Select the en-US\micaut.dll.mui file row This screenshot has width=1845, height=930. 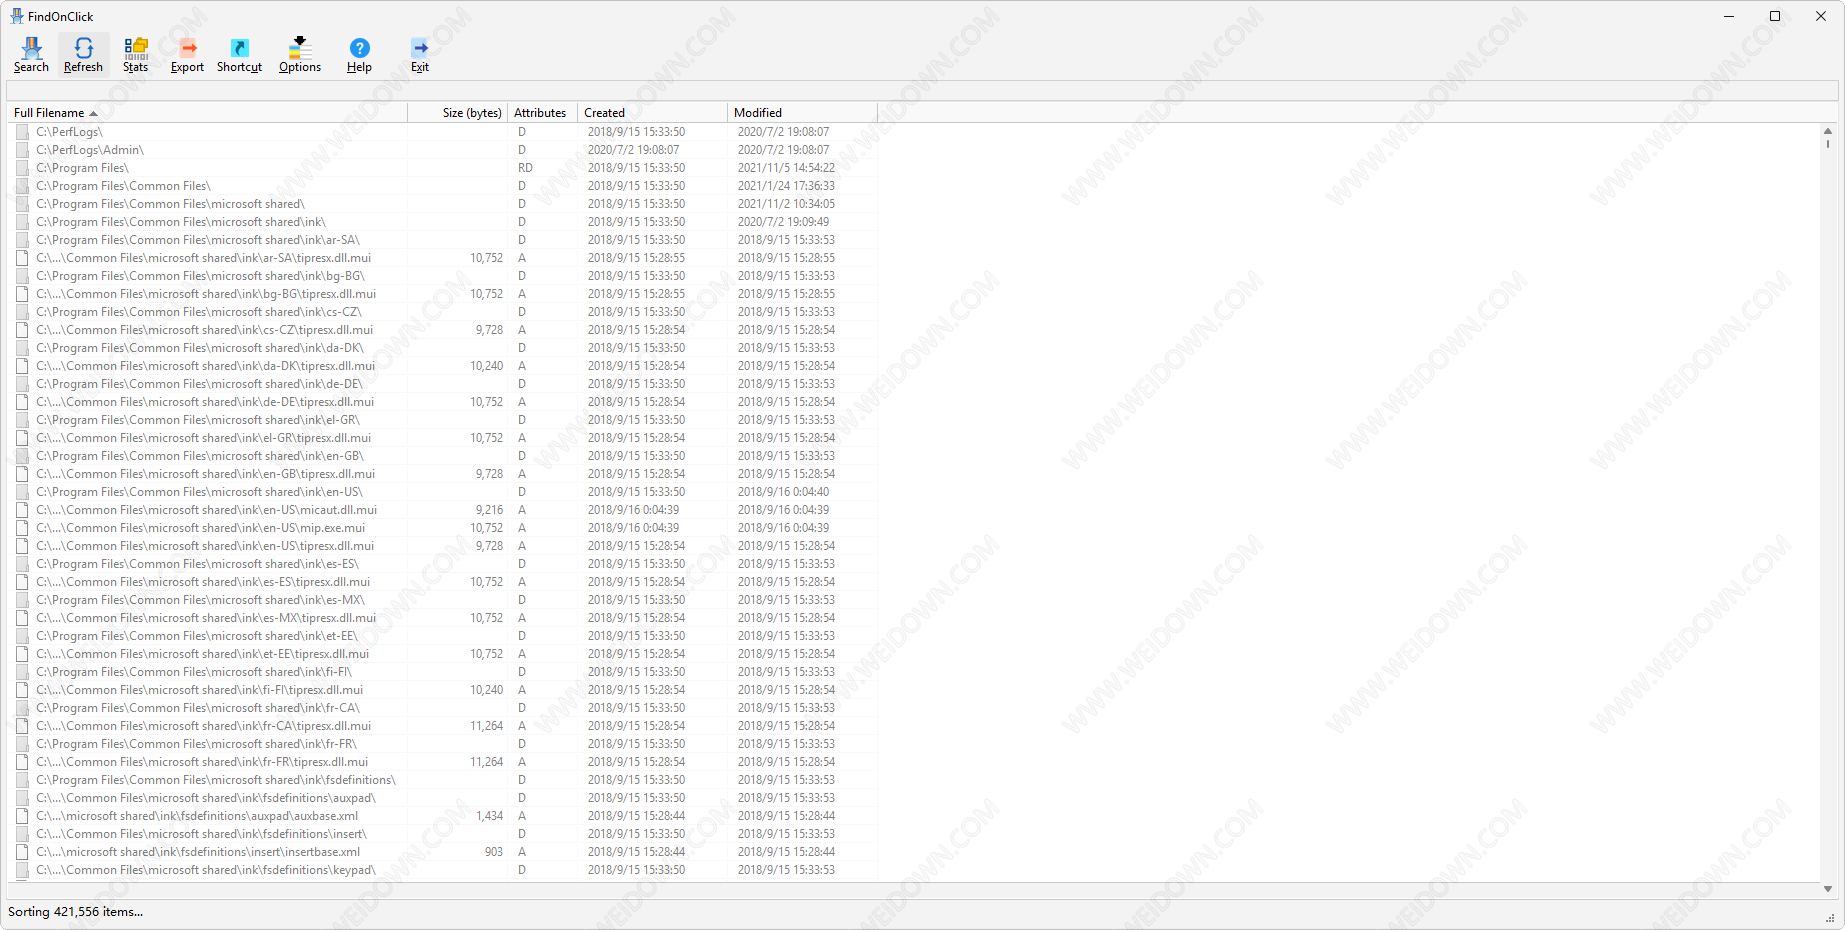tap(443, 510)
